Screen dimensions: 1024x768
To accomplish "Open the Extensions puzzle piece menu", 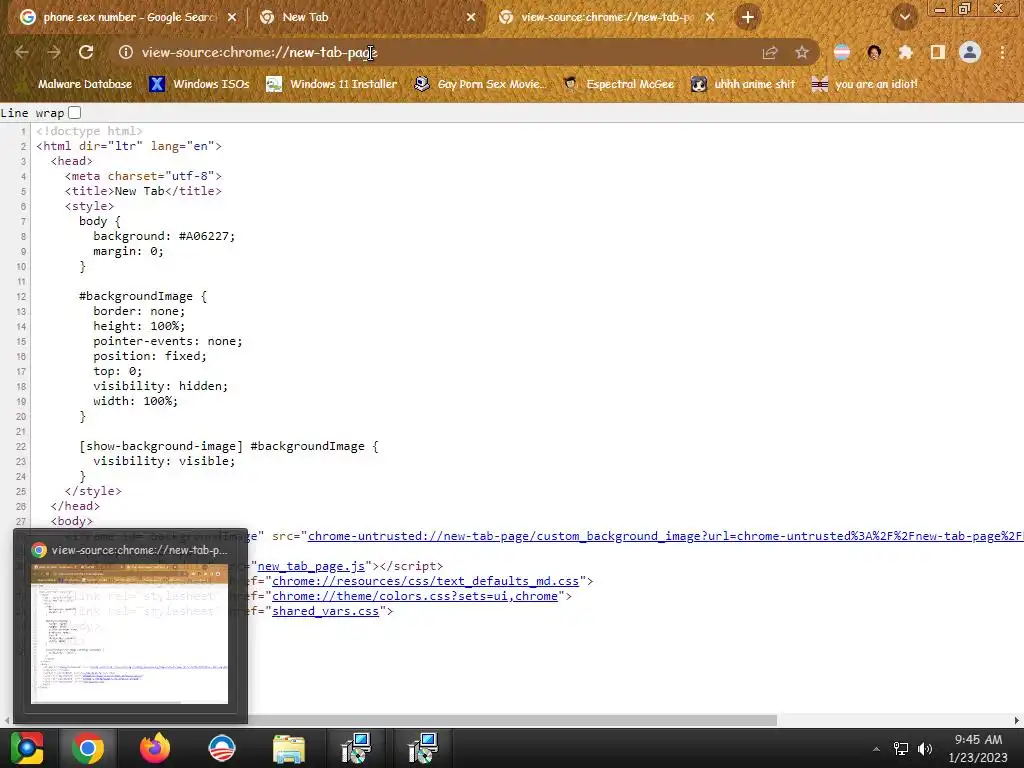I will pos(905,52).
